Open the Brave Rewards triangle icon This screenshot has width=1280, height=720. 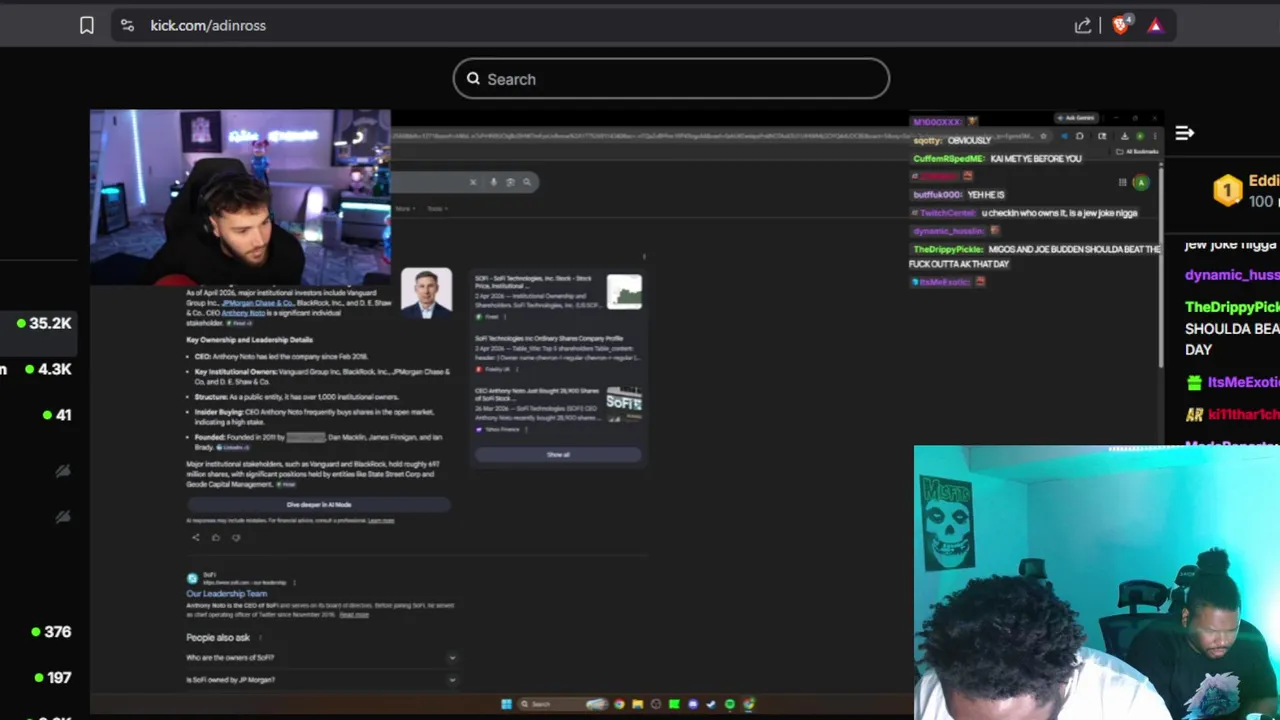click(1155, 26)
